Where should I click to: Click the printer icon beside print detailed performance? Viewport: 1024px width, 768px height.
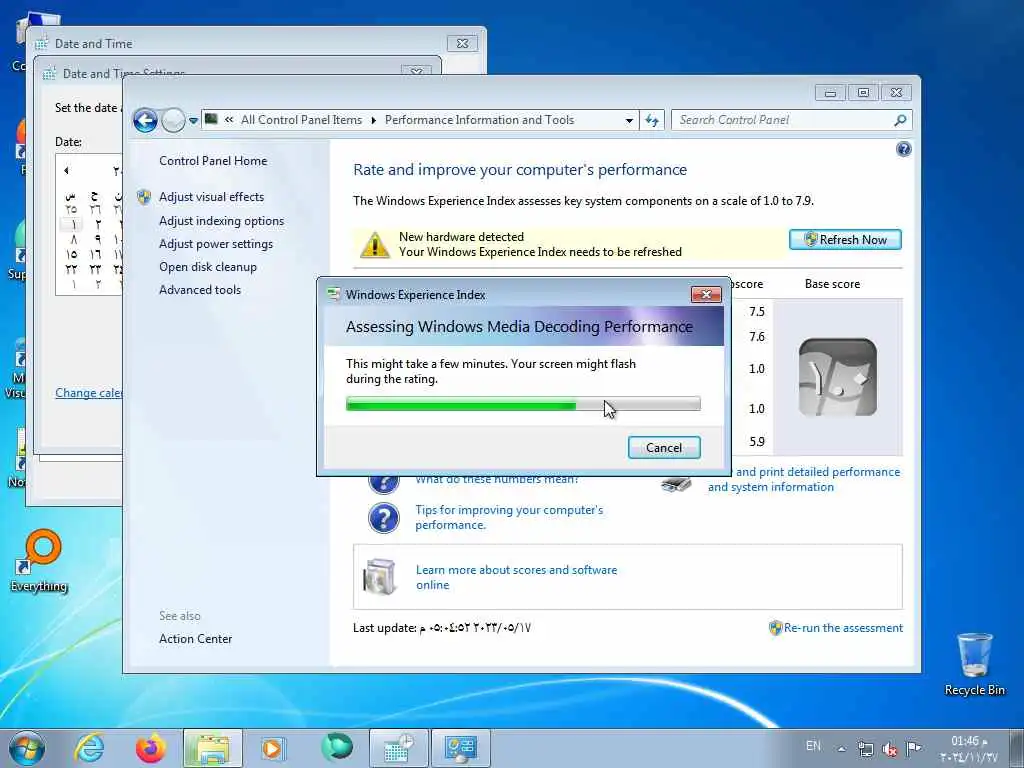point(677,484)
